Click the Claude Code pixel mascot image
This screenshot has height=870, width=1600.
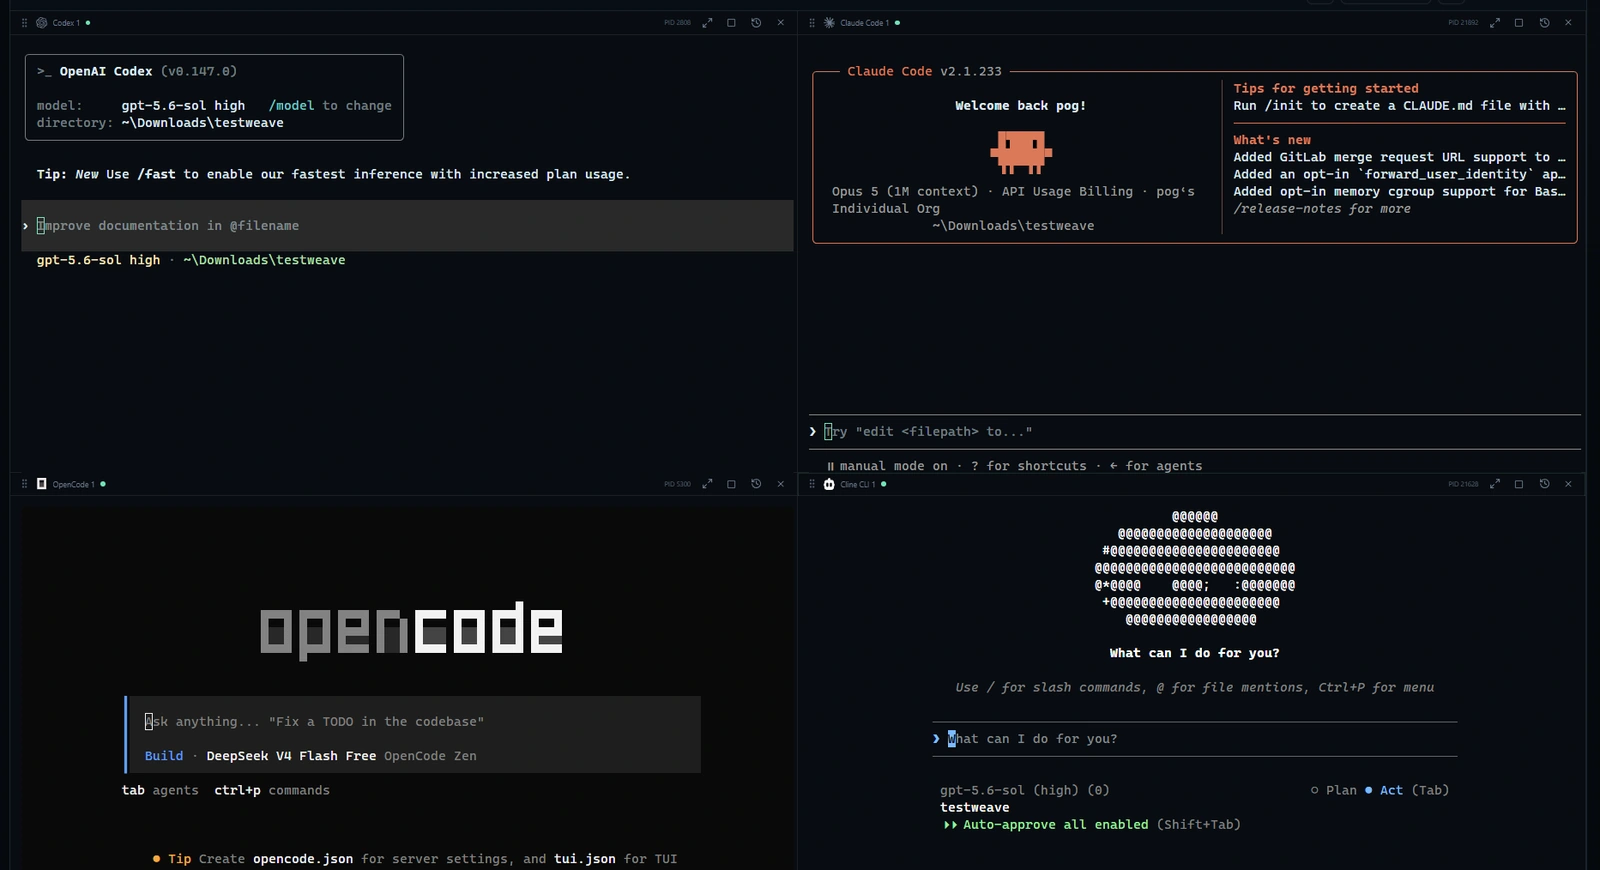pyautogui.click(x=1021, y=152)
